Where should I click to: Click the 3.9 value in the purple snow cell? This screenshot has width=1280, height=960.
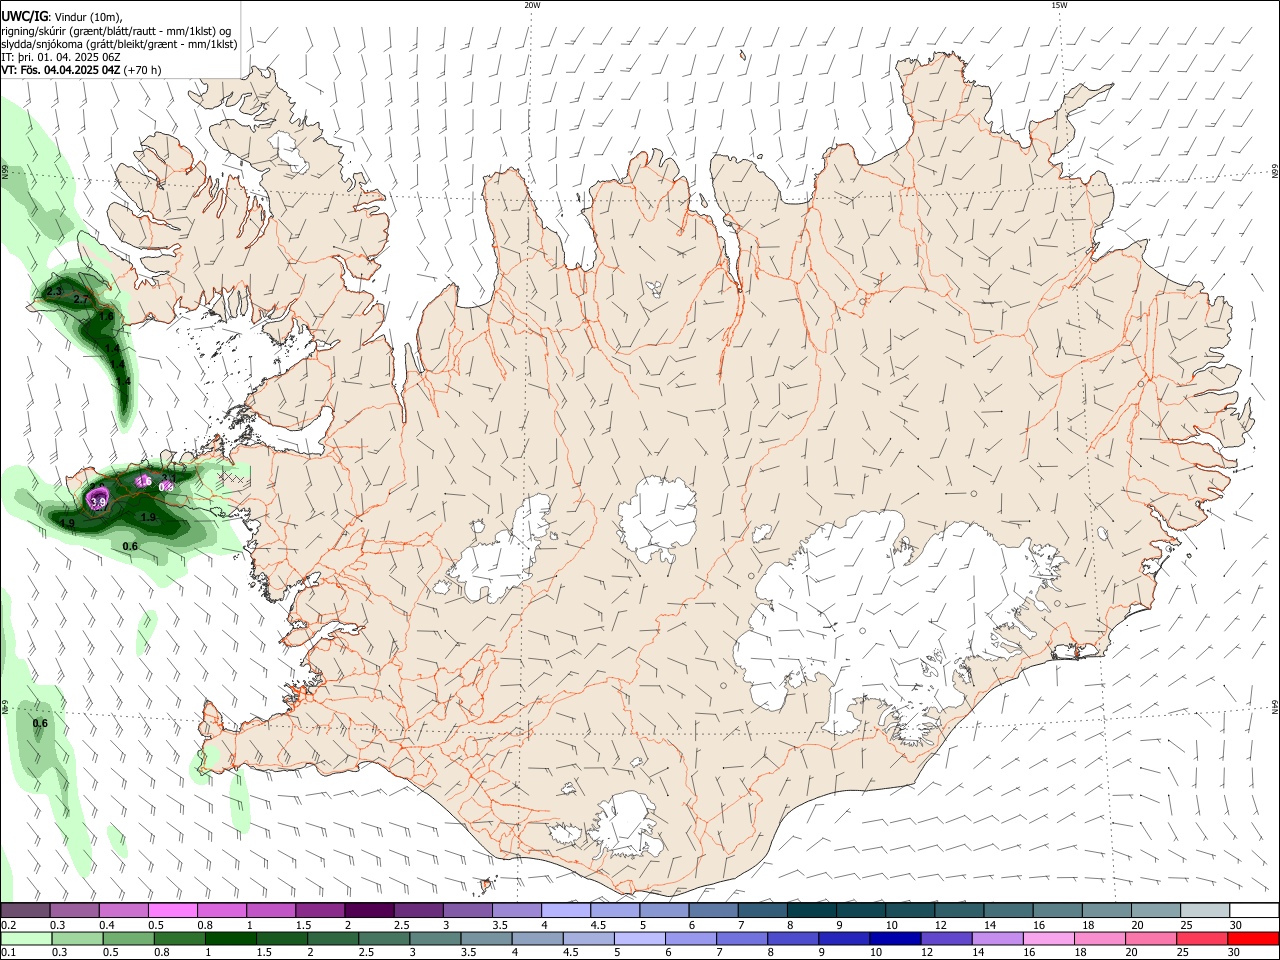pos(98,503)
